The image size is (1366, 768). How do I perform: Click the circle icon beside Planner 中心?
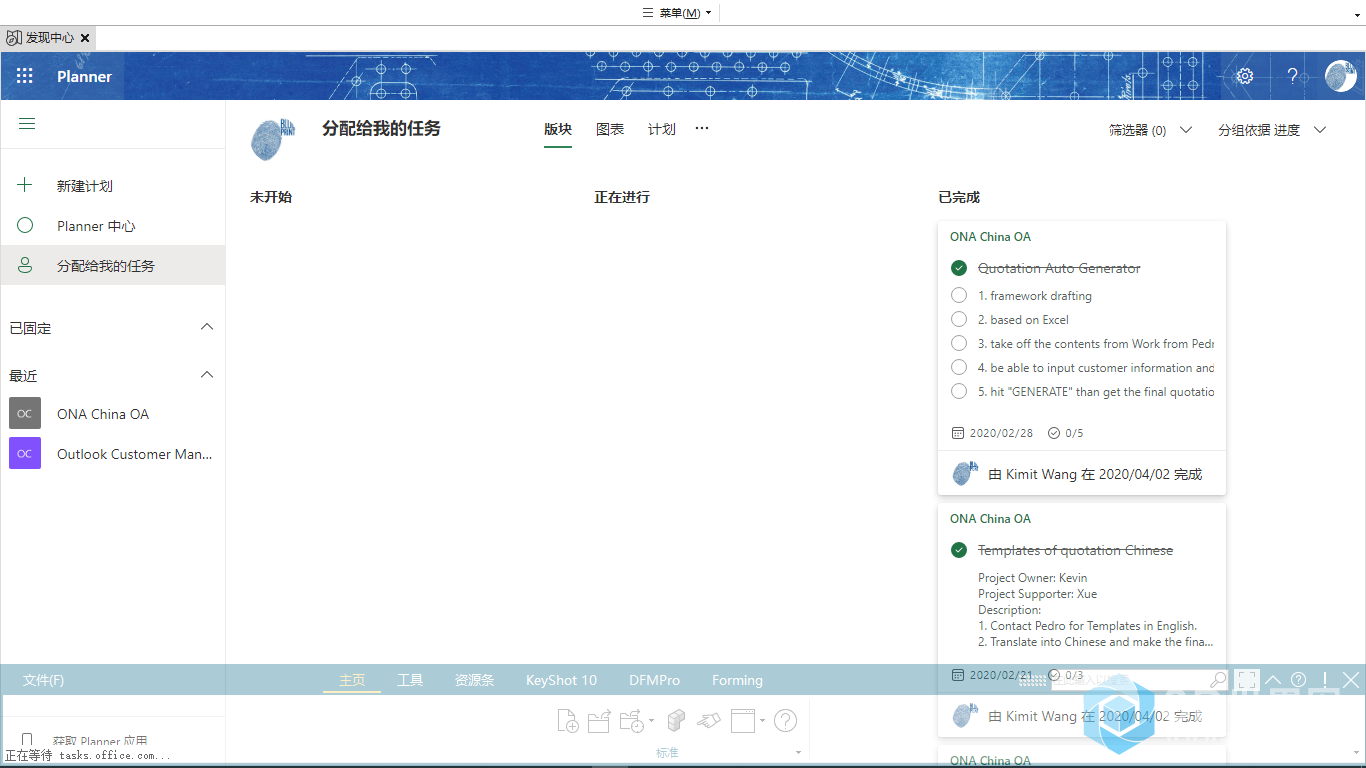[x=25, y=225]
